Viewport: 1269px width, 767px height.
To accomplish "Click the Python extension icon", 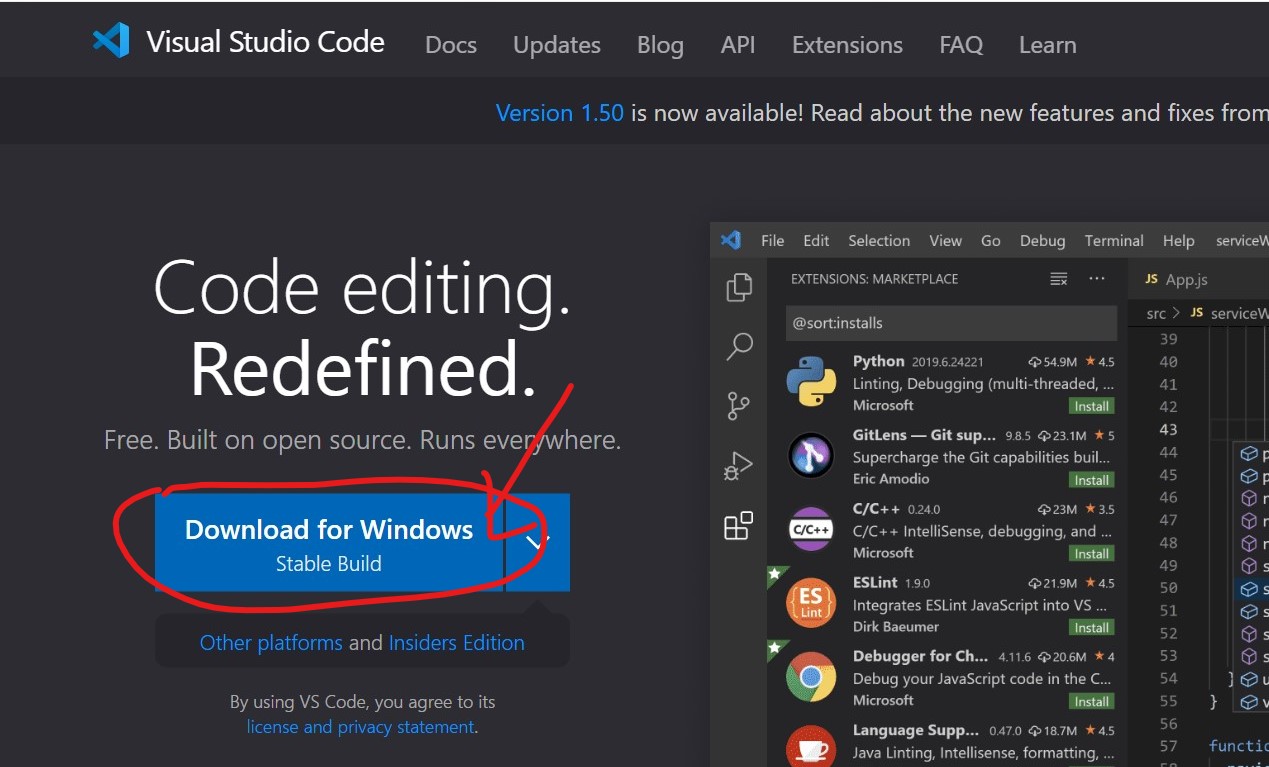I will click(811, 381).
